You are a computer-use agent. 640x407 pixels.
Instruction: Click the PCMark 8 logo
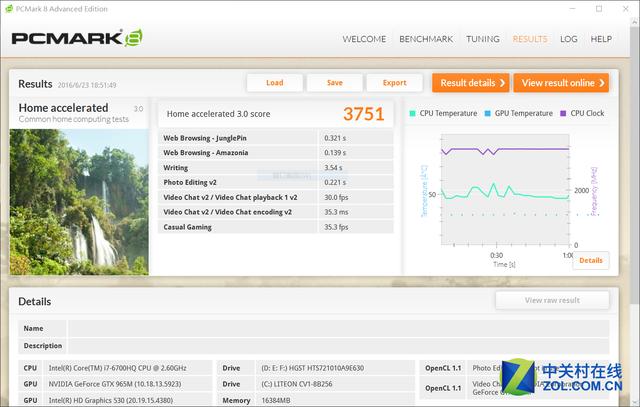pyautogui.click(x=77, y=38)
